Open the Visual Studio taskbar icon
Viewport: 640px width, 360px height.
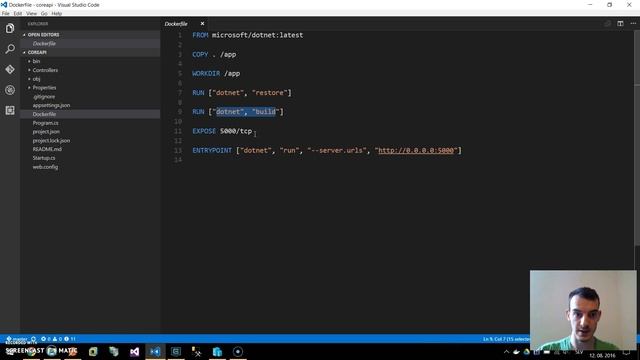(134, 351)
